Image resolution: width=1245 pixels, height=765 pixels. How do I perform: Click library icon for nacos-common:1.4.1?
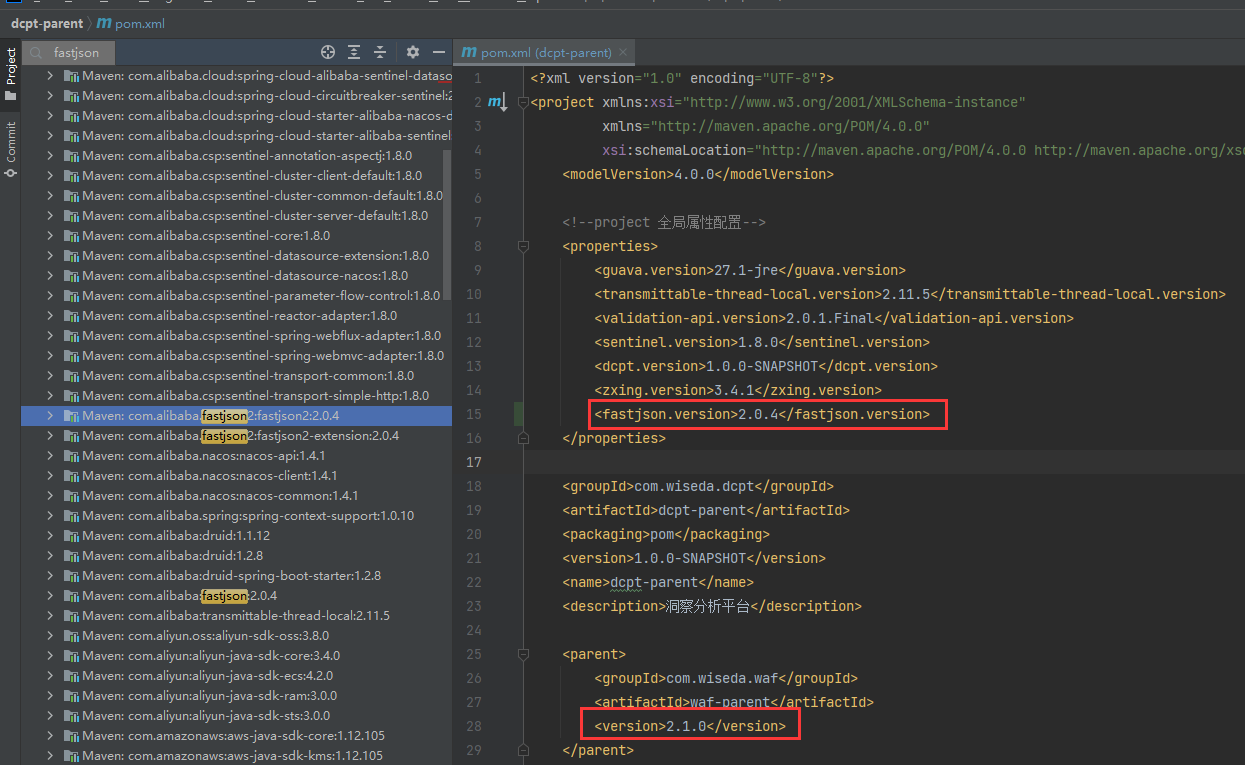pyautogui.click(x=71, y=496)
